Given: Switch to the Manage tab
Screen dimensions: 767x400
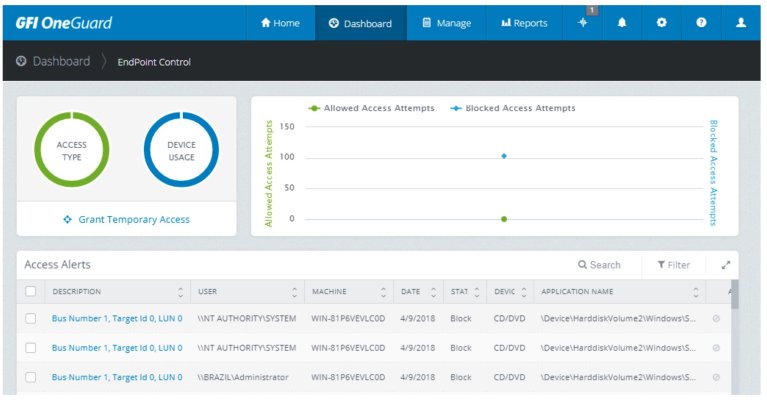Looking at the screenshot, I should (x=446, y=23).
